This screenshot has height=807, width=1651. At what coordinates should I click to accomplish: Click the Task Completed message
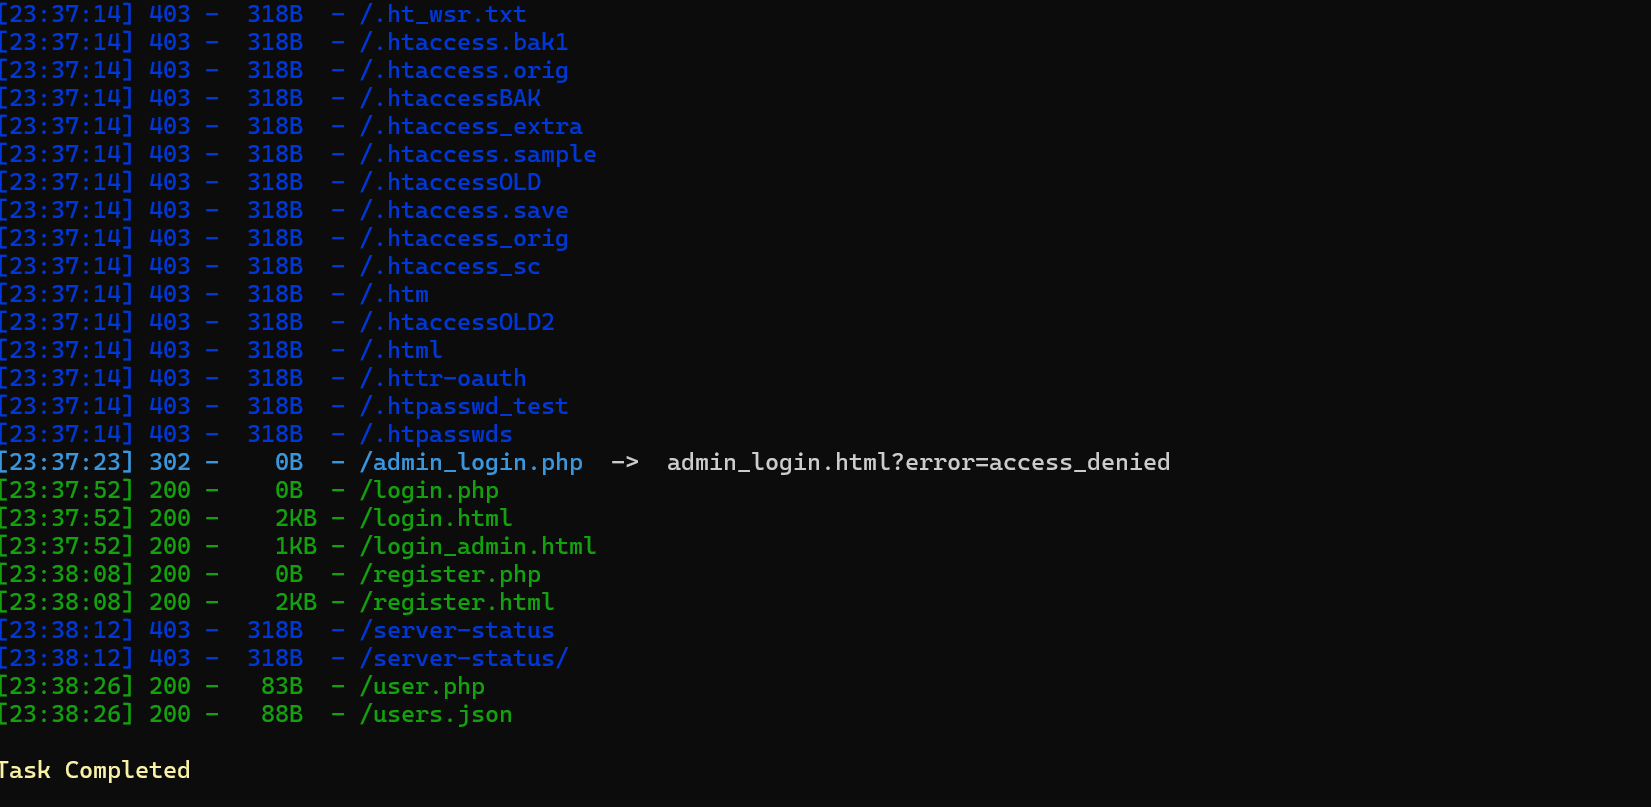point(94,771)
